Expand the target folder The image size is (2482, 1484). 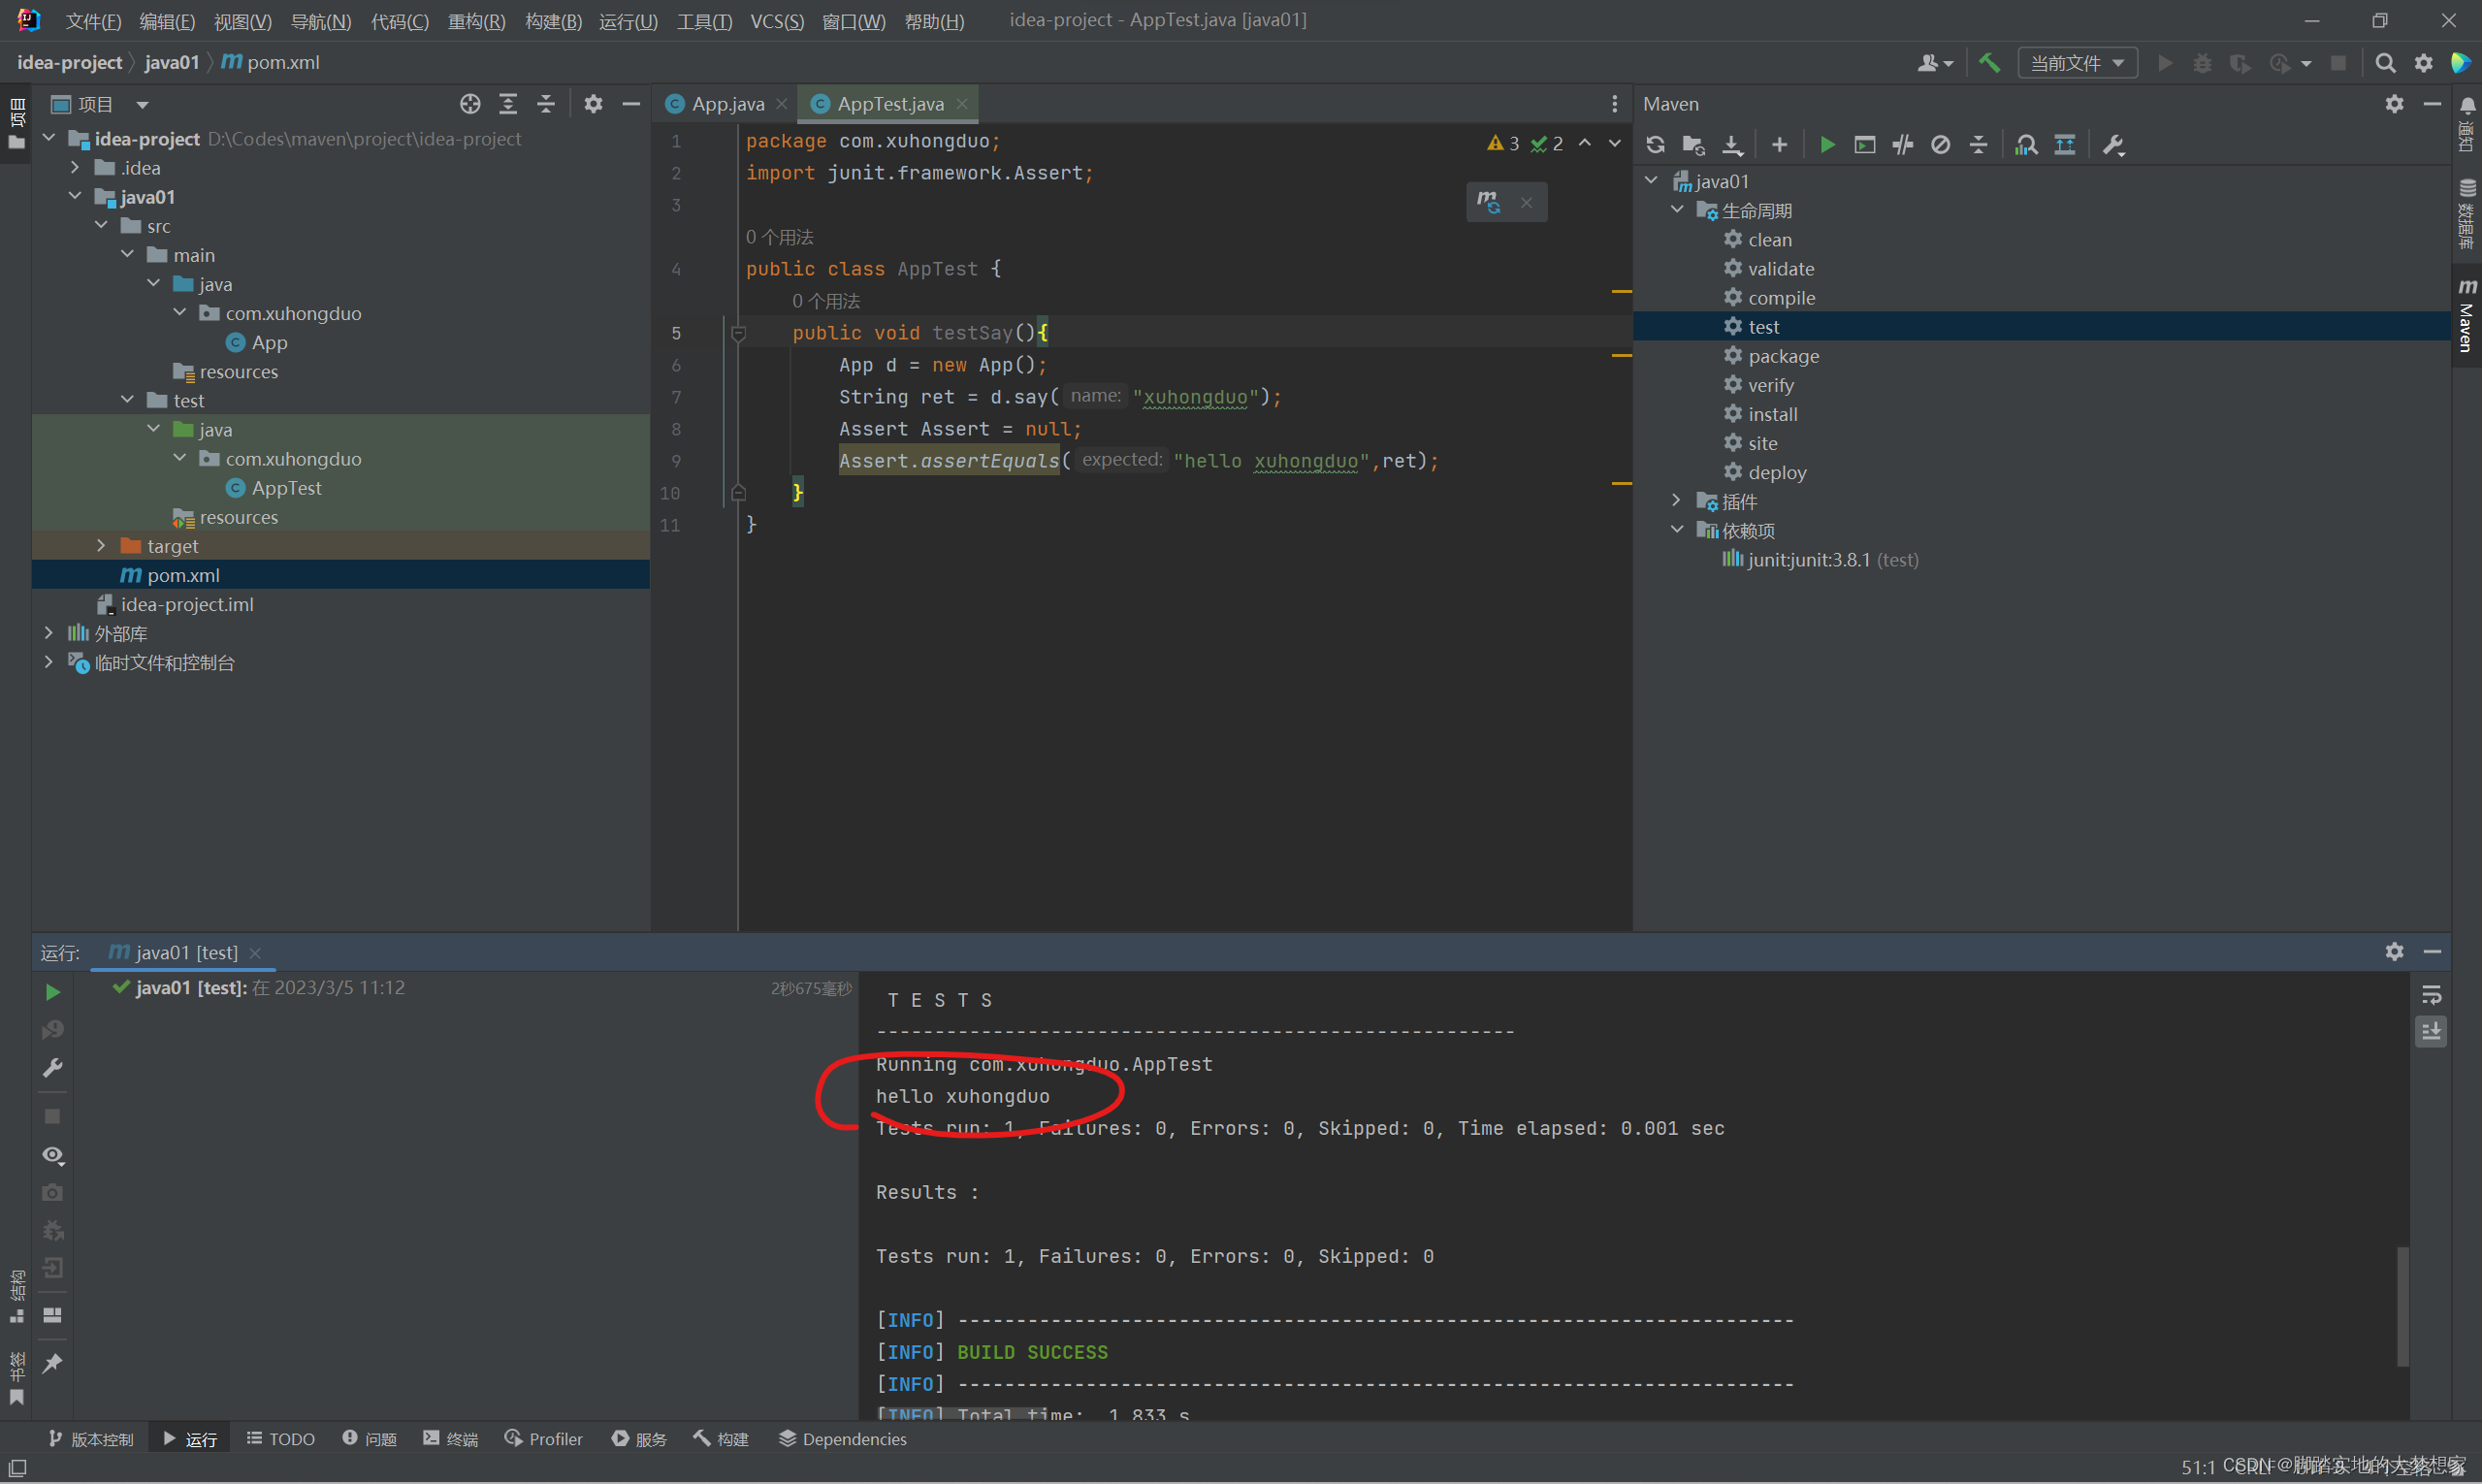[x=101, y=545]
